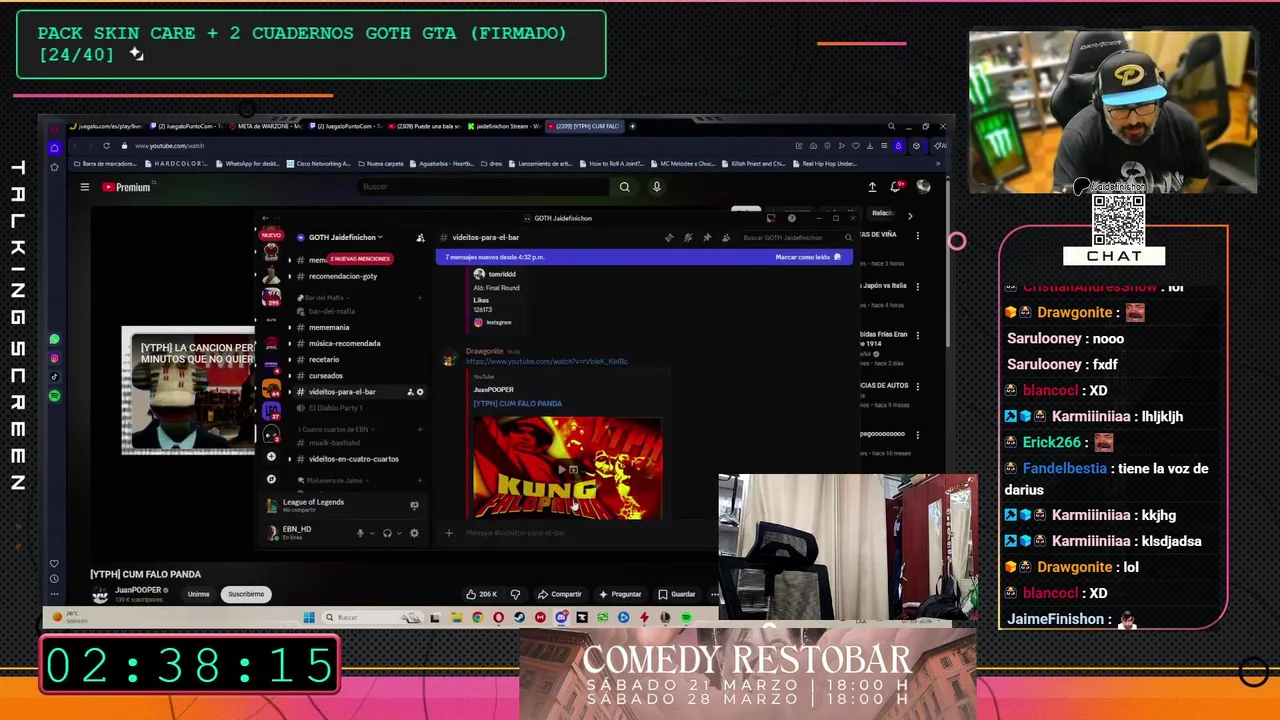Reload the page with the browser refresh icon
This screenshot has height=720, width=1280.
(x=106, y=146)
